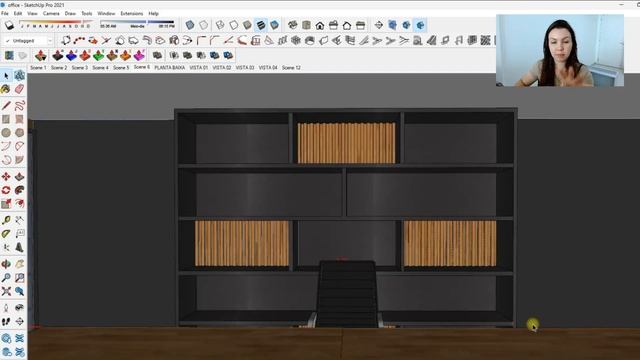Image resolution: width=640 pixels, height=360 pixels.
Task: Open the View menu
Action: [x=32, y=13]
